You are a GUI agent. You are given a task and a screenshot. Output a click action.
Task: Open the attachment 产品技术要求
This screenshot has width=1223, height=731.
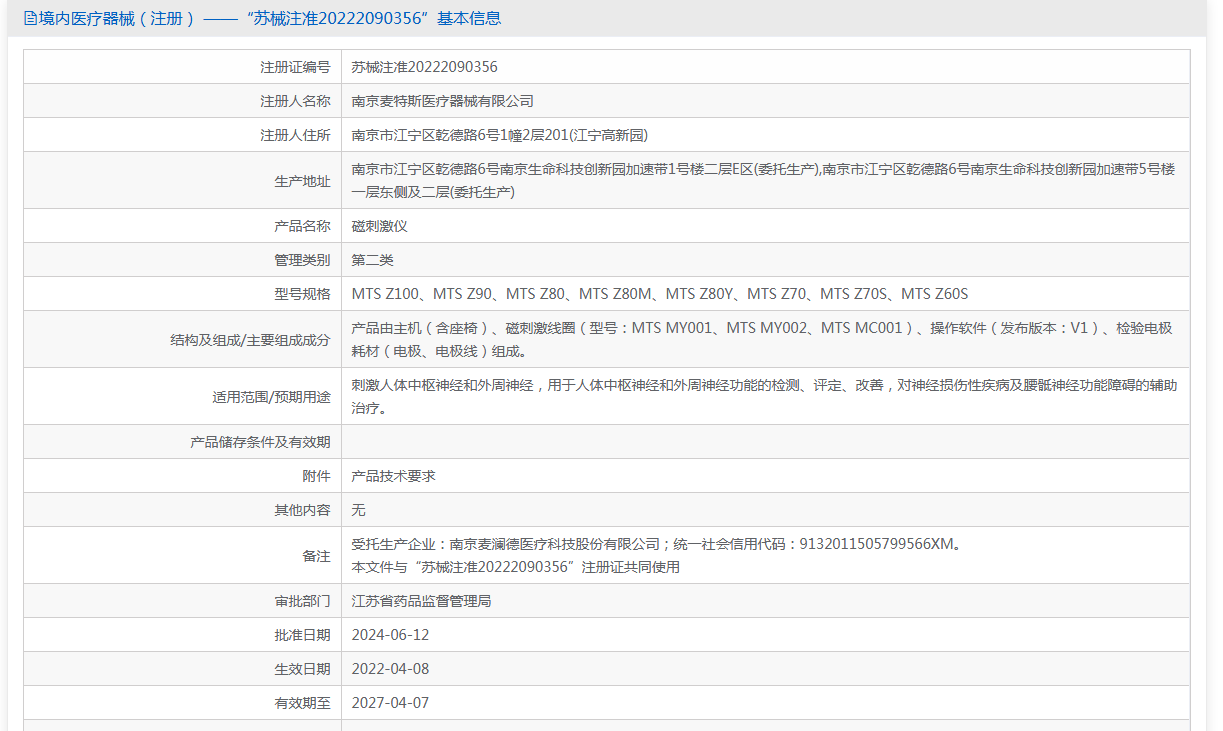point(394,476)
